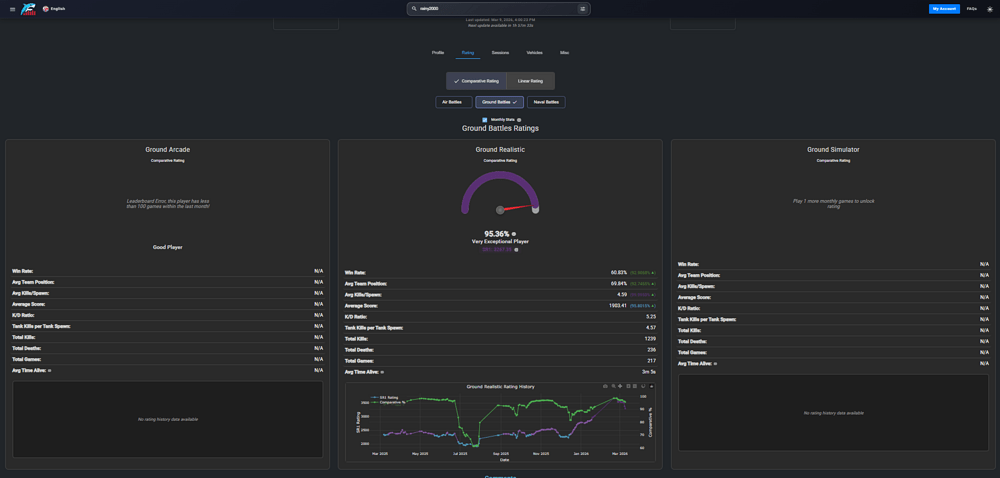This screenshot has width=1000, height=478.
Task: Click the search options icon in search bar
Action: 582,9
